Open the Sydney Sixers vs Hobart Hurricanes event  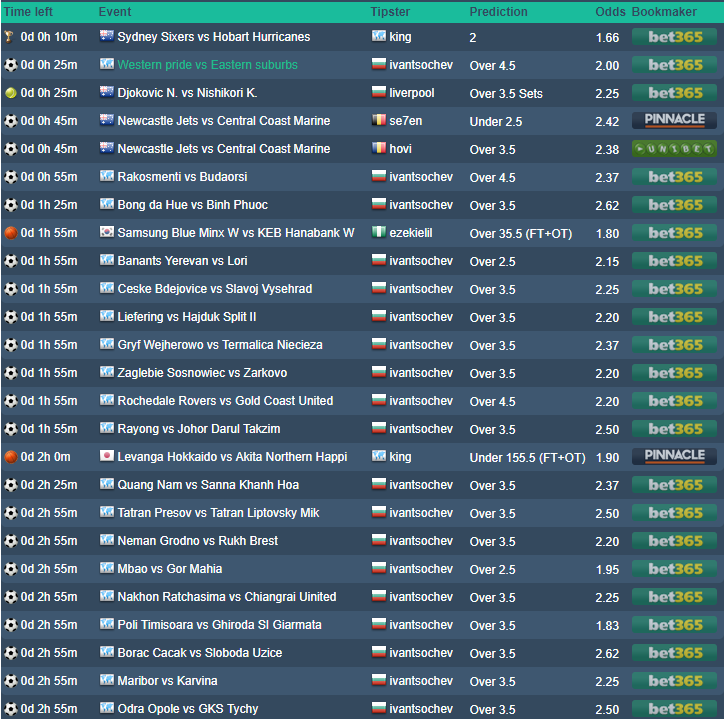click(x=214, y=37)
